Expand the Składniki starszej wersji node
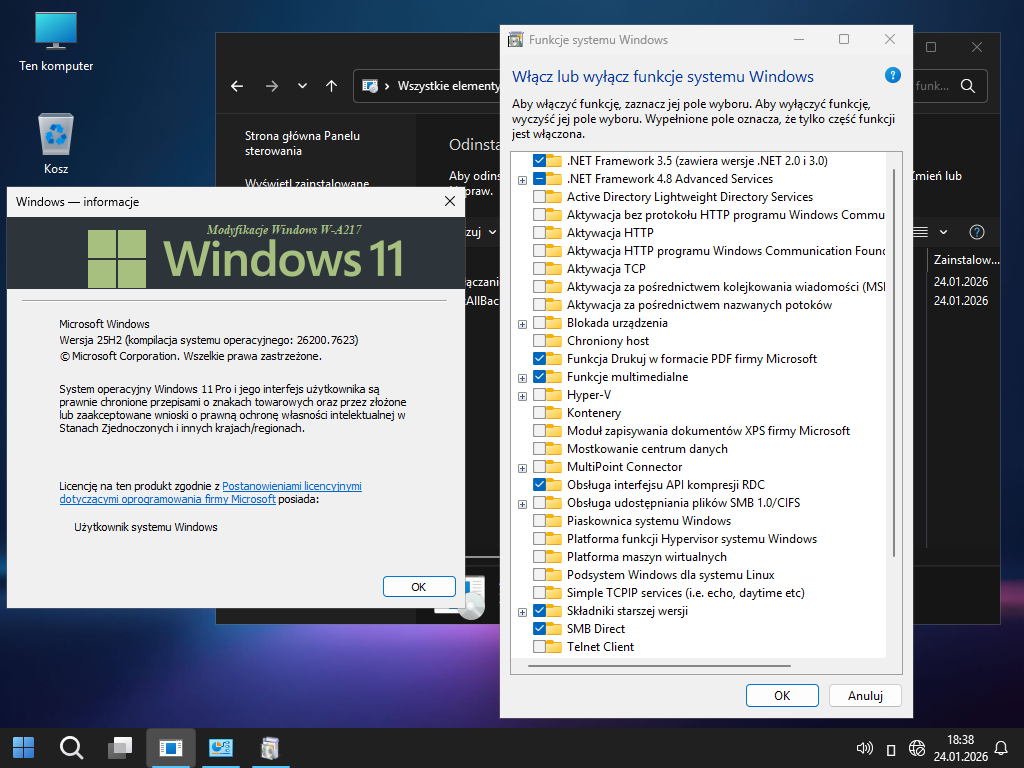The width and height of the screenshot is (1024, 768). tap(523, 612)
